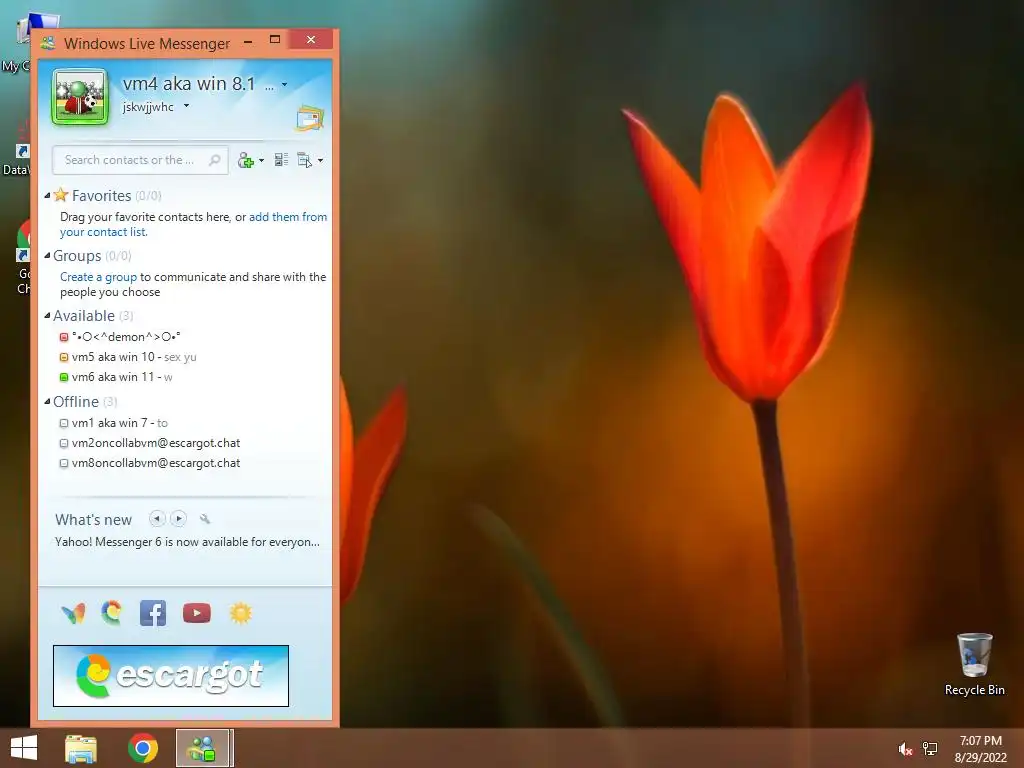Show the next What's new item
Screen dimensions: 1024x768
(x=178, y=519)
